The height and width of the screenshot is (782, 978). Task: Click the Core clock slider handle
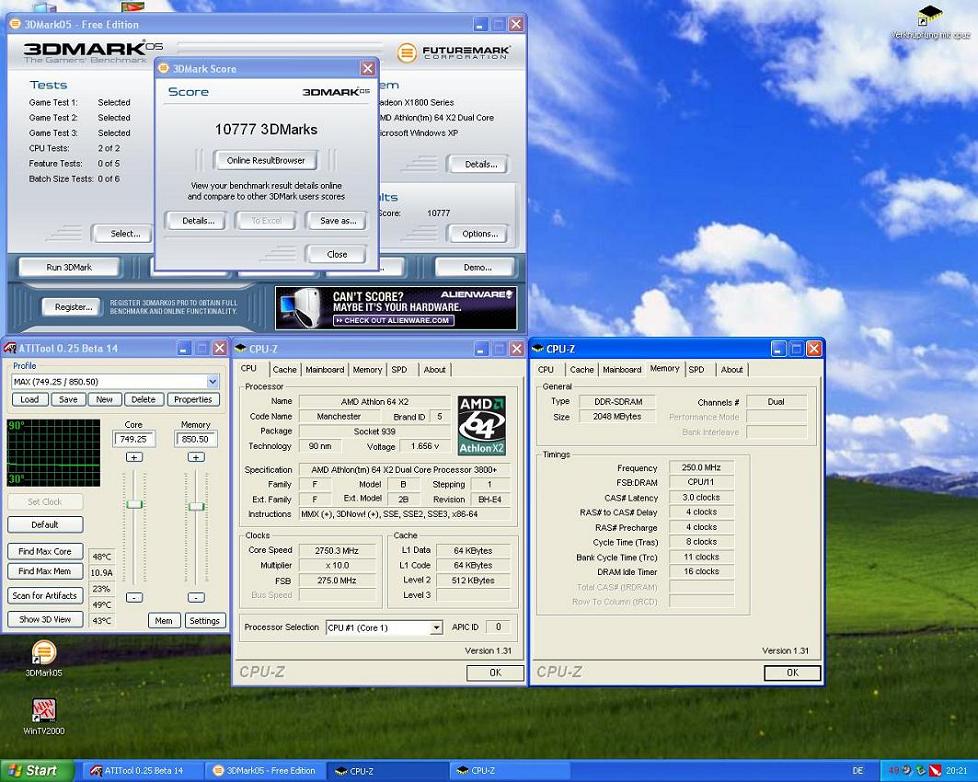tap(134, 504)
